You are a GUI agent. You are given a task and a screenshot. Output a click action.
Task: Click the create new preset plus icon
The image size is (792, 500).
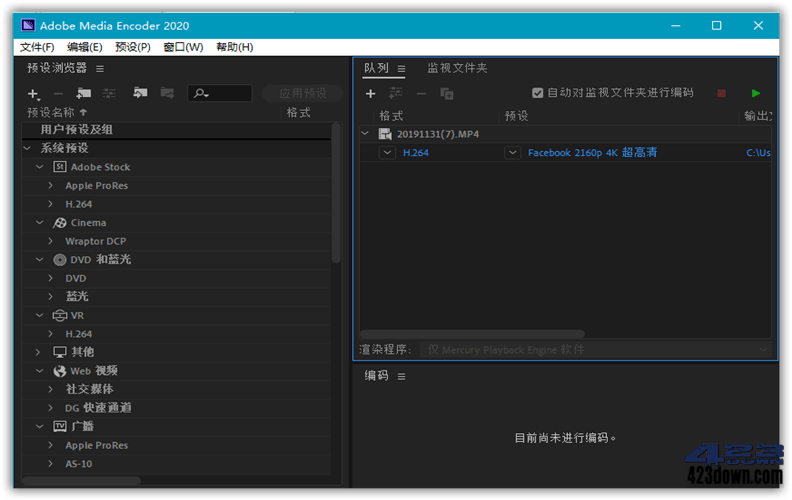point(33,94)
